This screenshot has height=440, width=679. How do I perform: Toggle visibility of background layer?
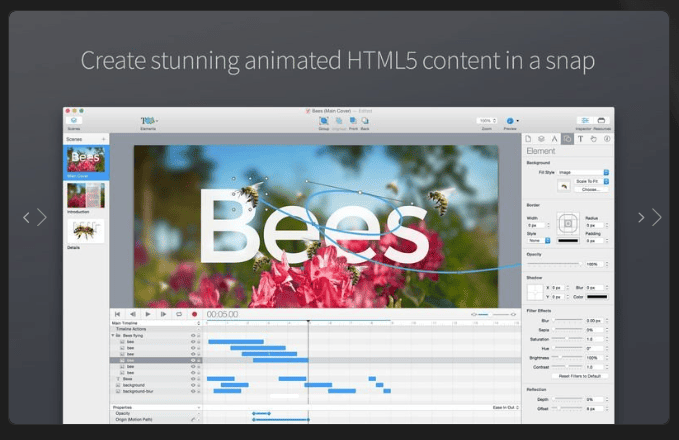coord(193,385)
